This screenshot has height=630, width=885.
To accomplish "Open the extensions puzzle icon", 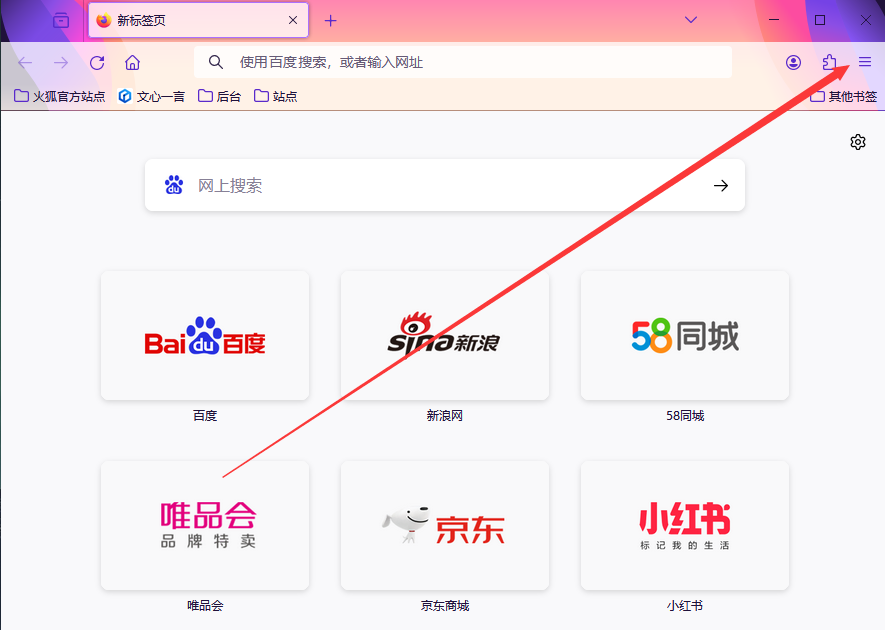I will click(829, 62).
